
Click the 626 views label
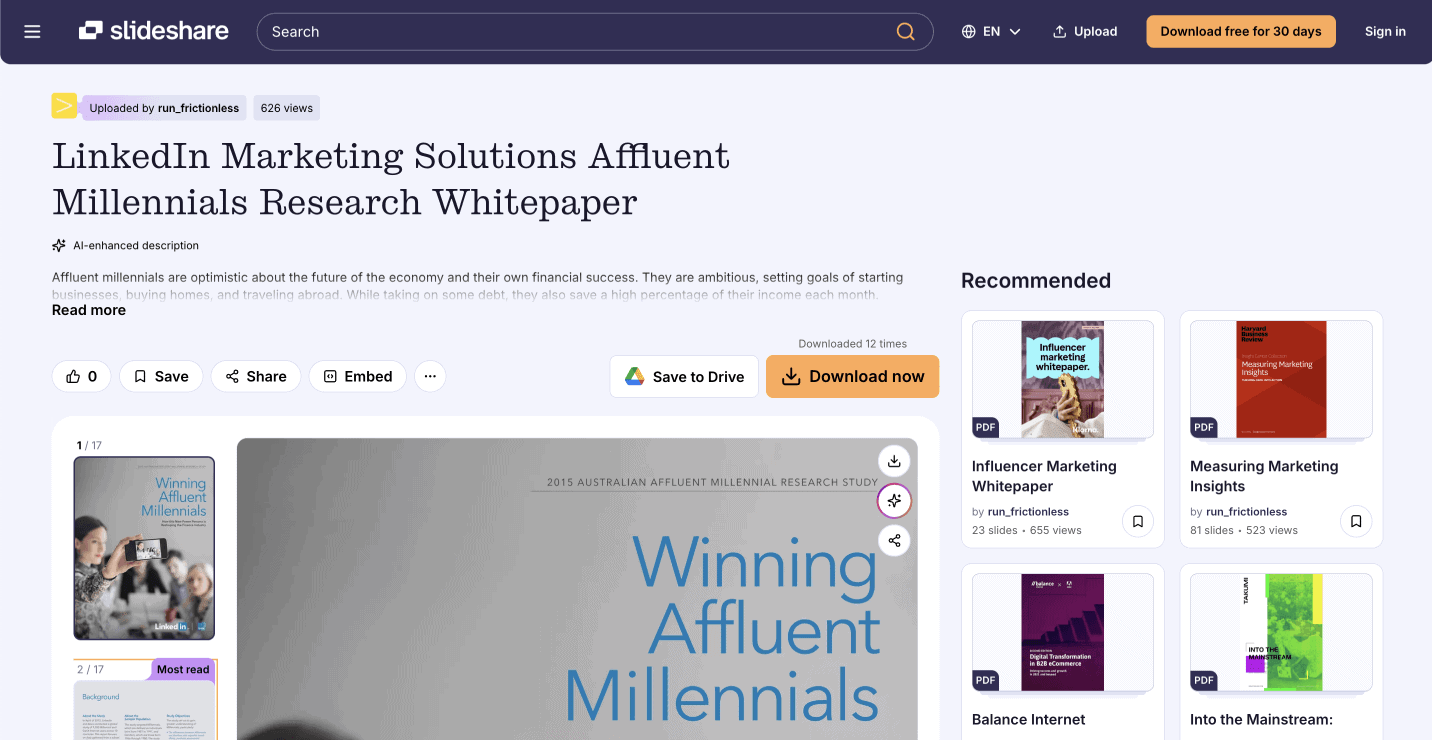pyautogui.click(x=287, y=108)
